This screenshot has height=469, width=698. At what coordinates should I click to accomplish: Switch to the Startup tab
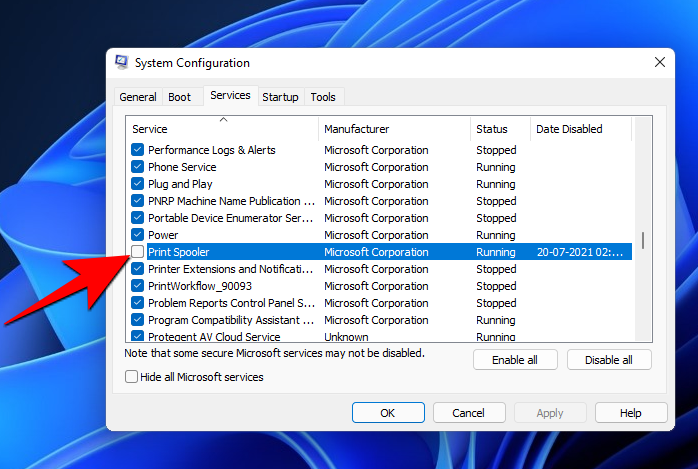pos(280,97)
